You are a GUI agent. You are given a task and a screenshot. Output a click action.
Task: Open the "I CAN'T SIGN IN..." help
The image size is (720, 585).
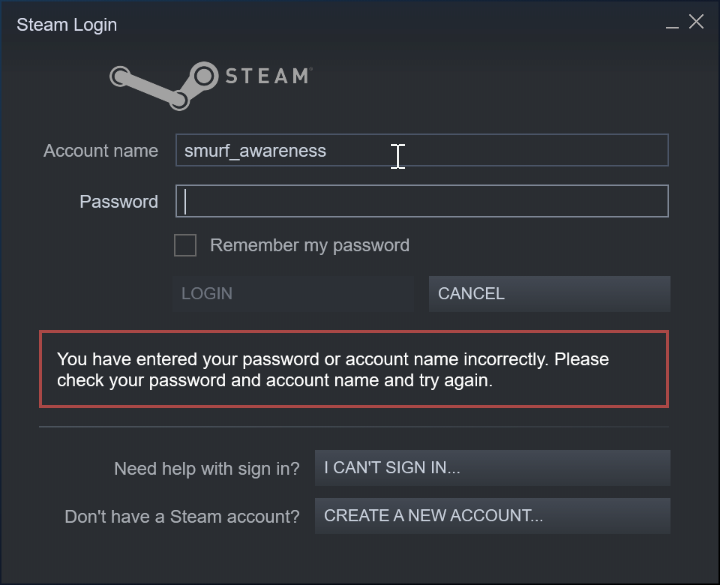point(492,467)
